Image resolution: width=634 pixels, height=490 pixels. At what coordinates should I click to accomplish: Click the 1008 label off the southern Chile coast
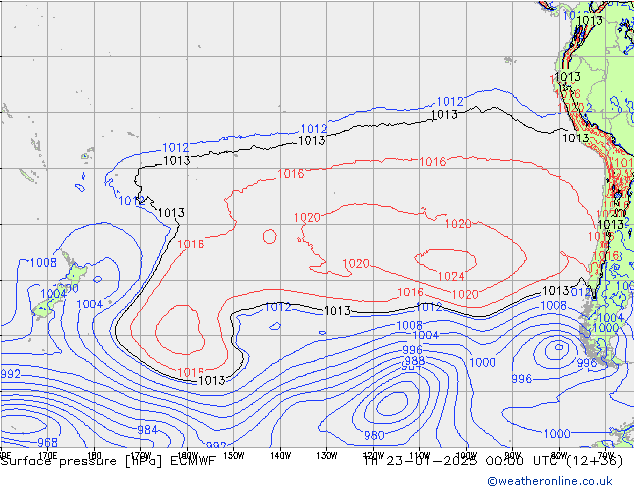(x=554, y=306)
